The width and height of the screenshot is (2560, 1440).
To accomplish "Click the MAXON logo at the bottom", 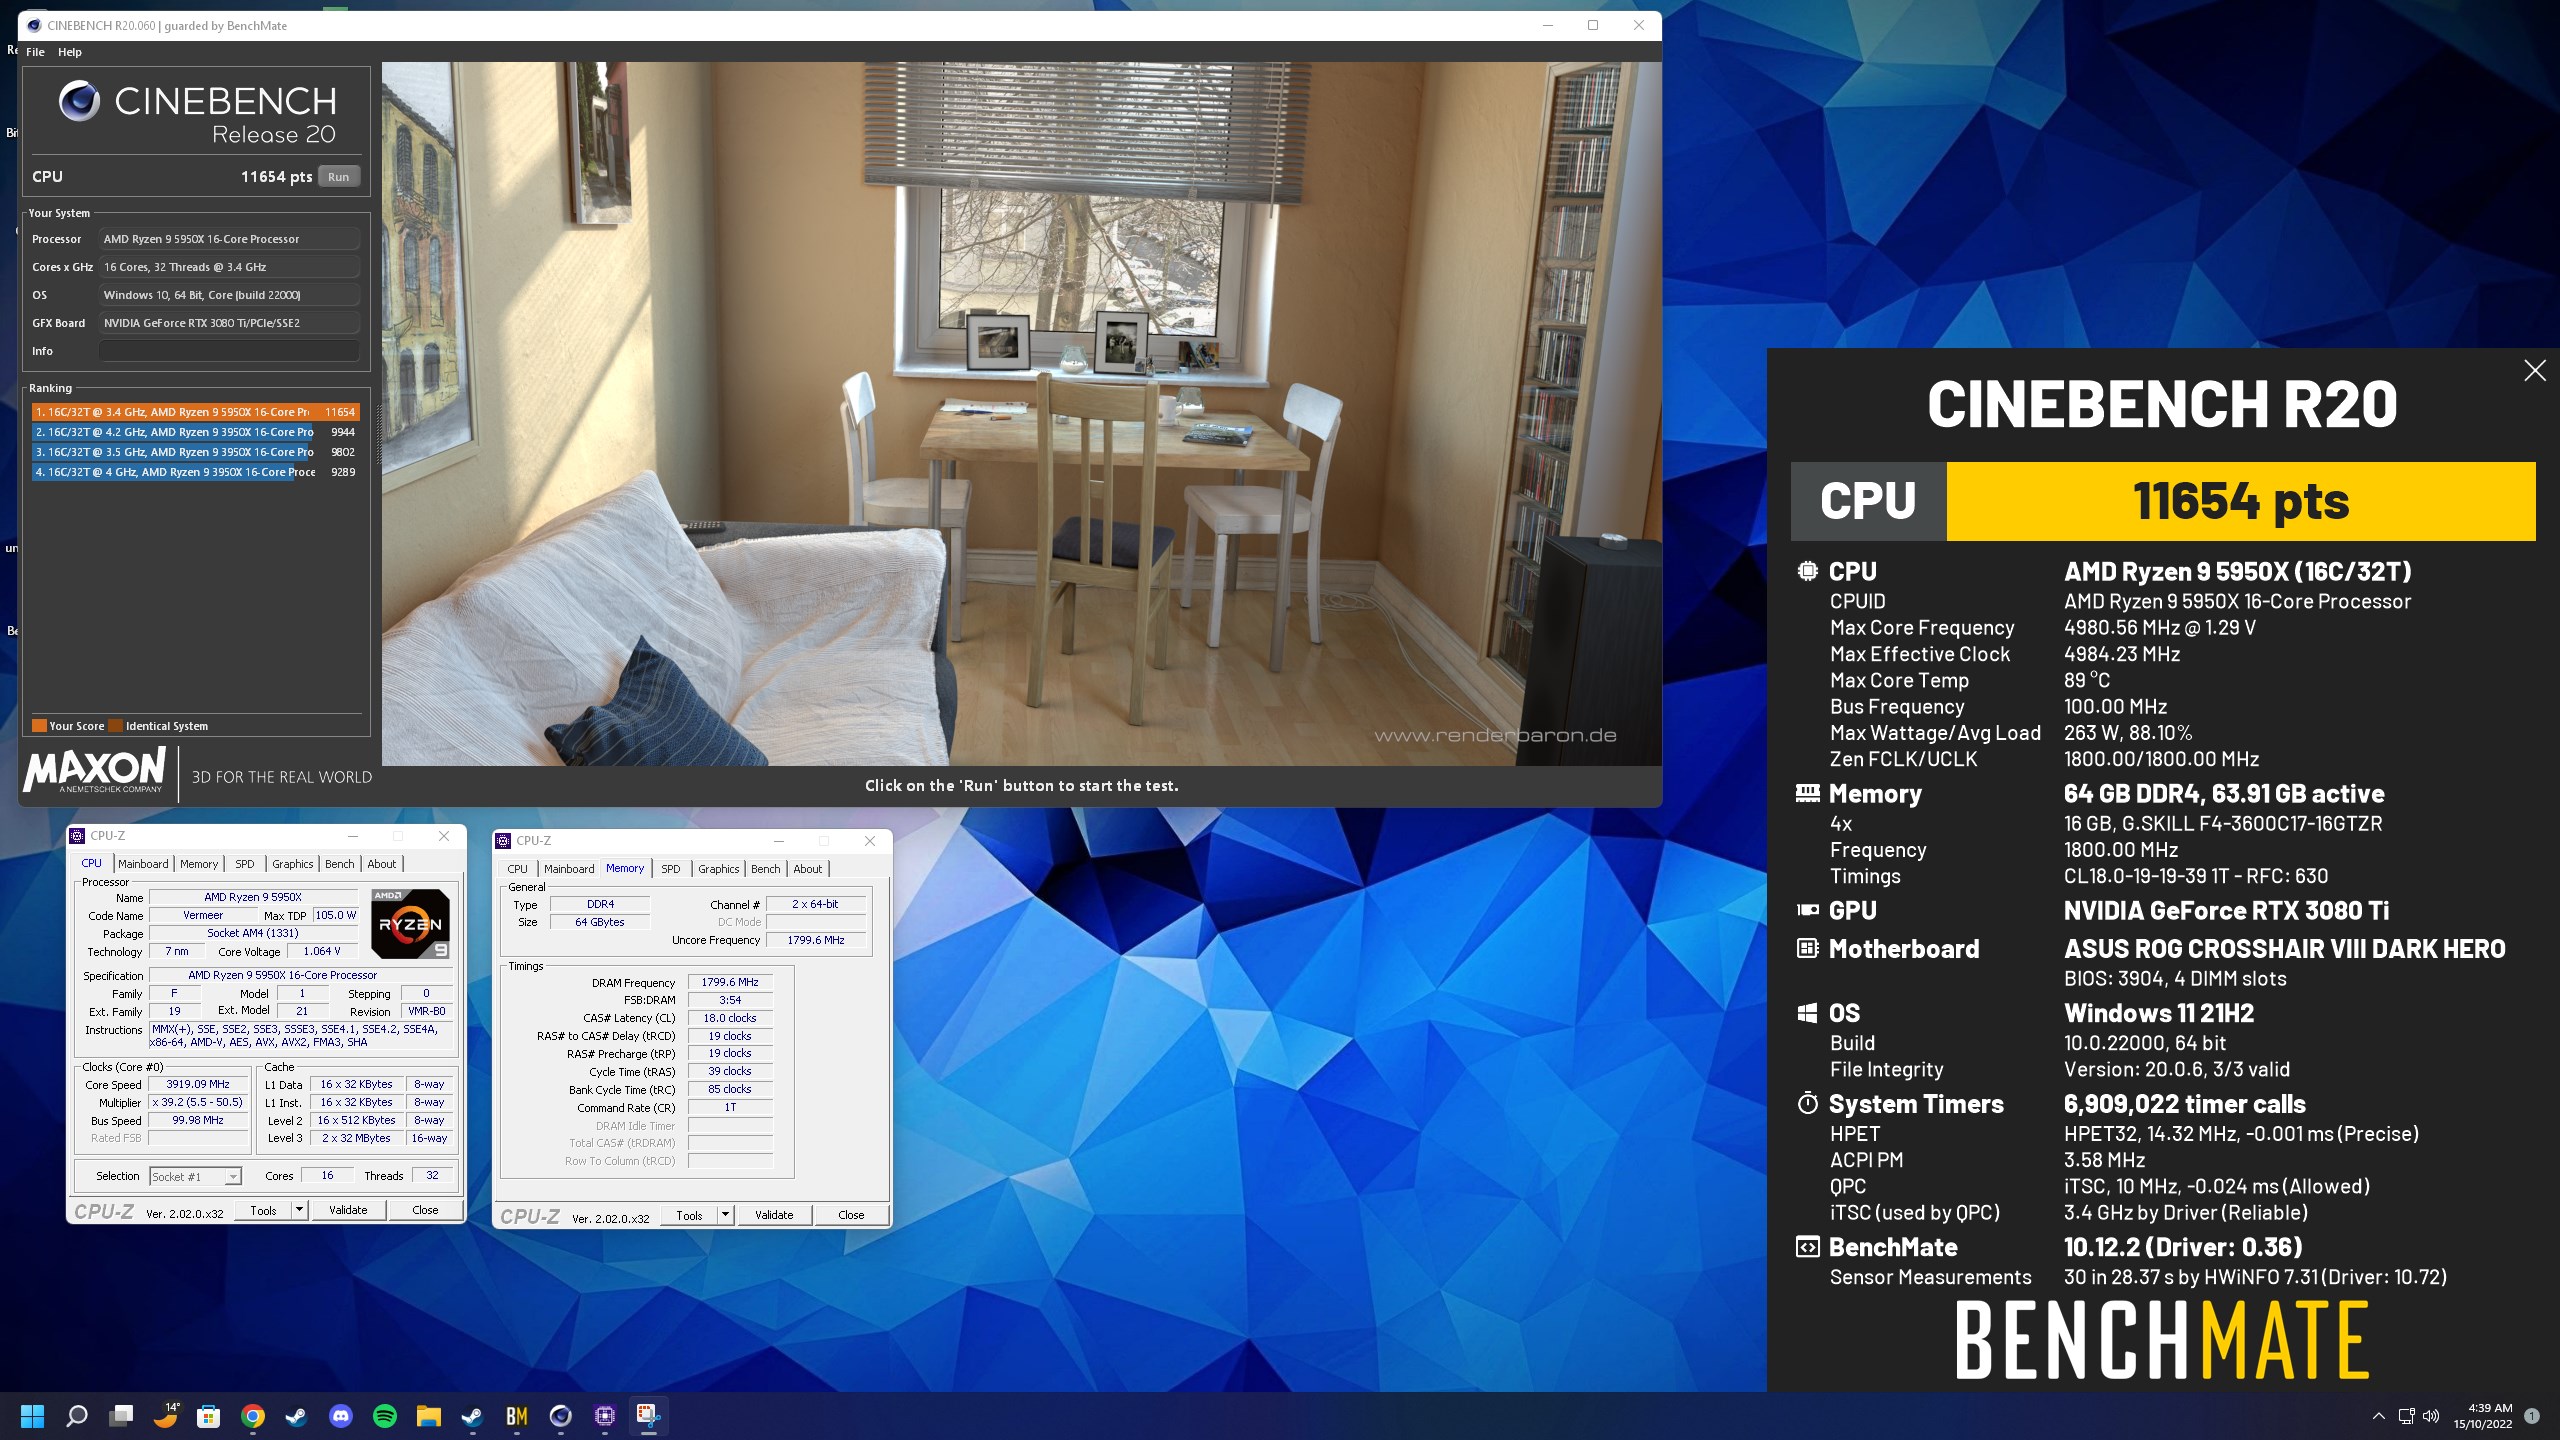I will click(95, 770).
